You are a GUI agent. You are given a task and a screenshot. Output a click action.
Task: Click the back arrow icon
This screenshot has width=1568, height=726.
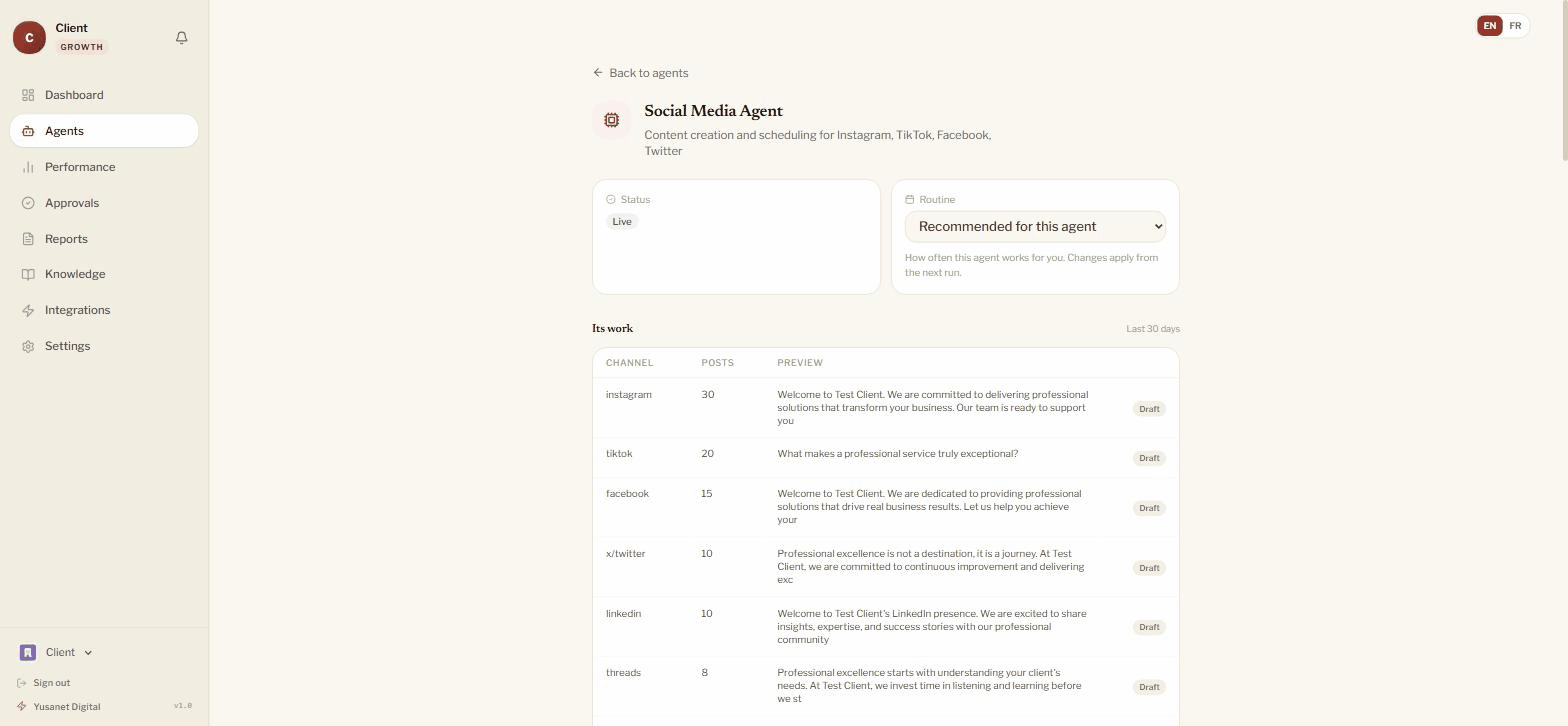pos(598,72)
